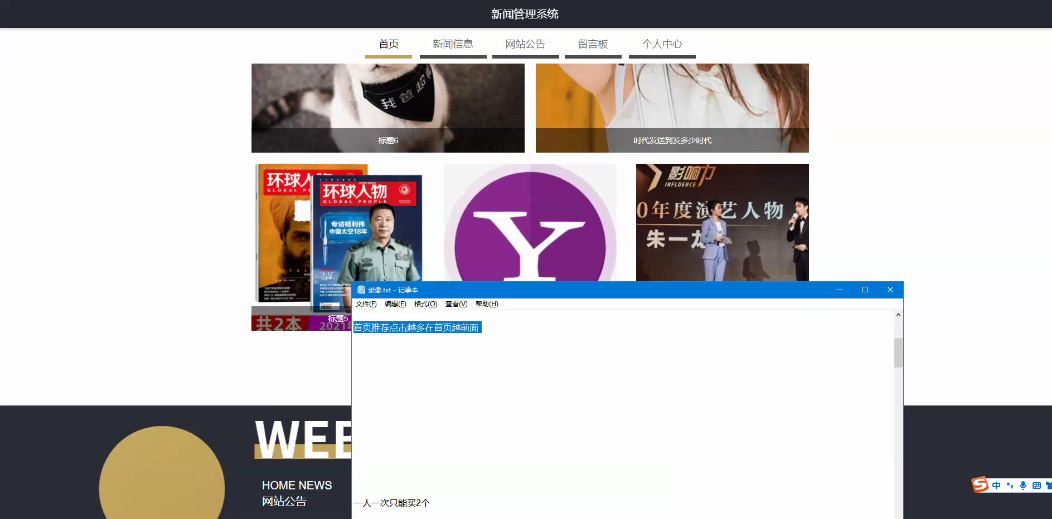Switch to the 留言板 tab
This screenshot has width=1052, height=519.
[593, 44]
